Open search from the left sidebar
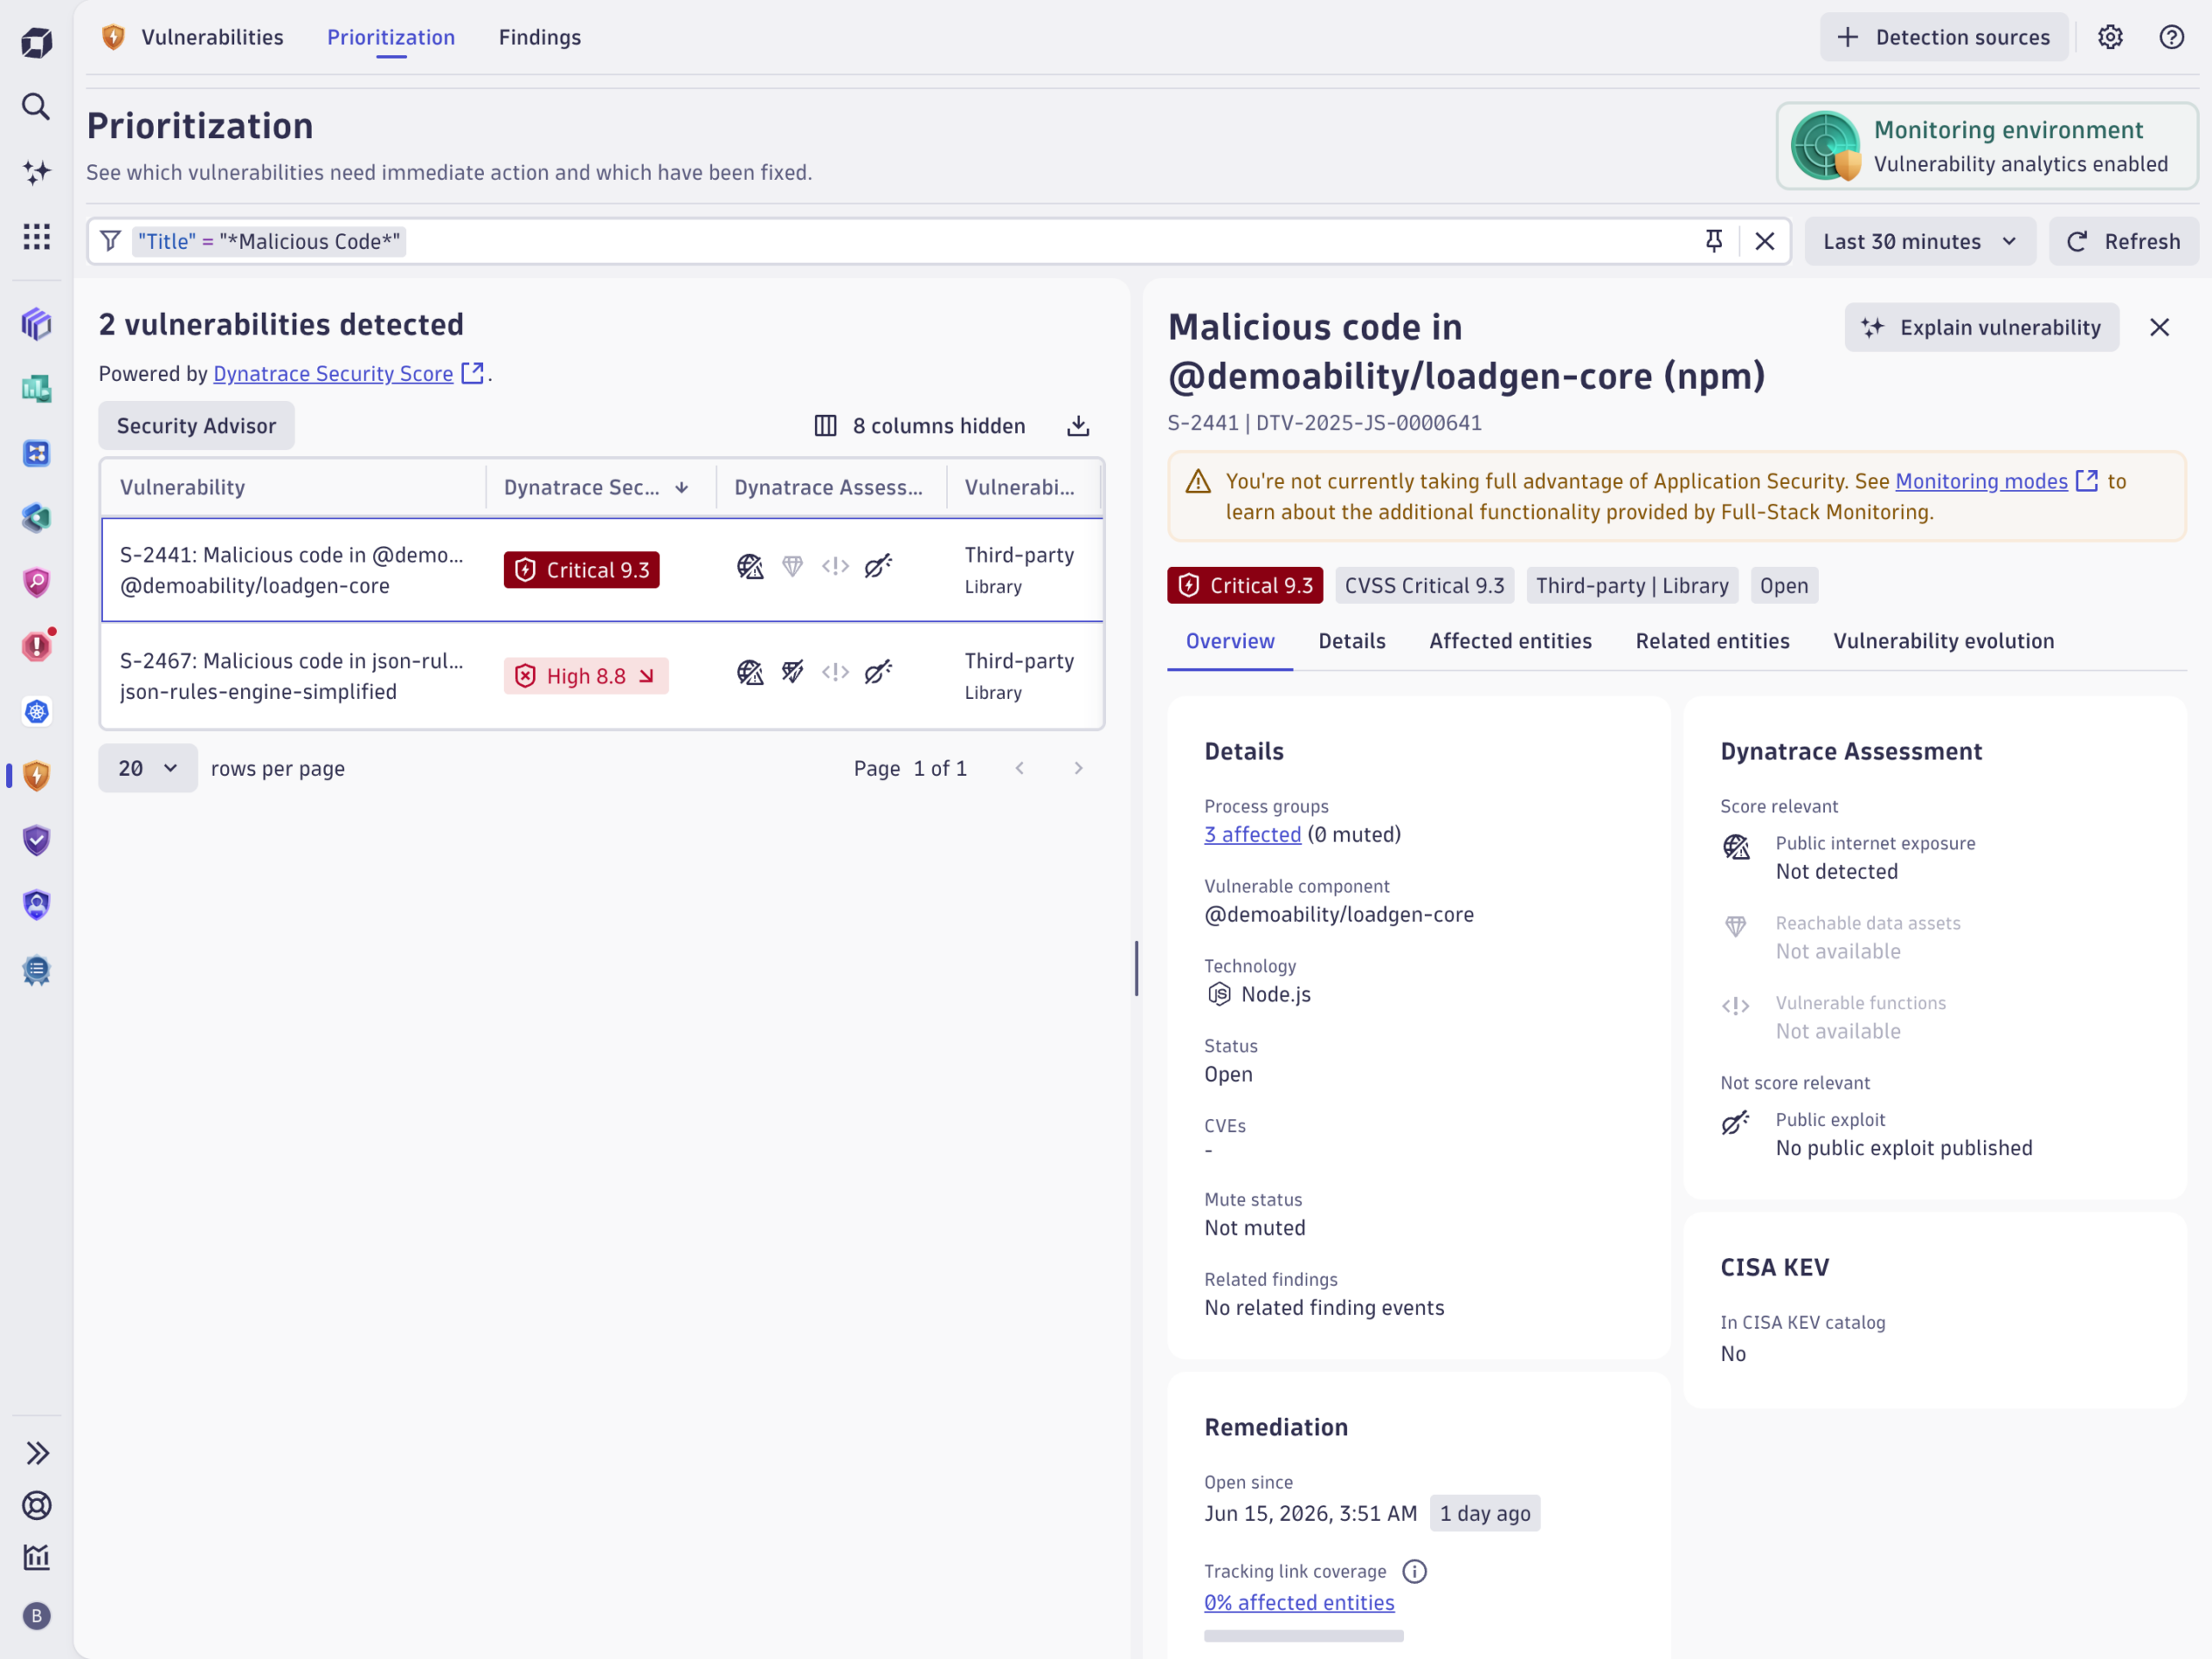 [37, 106]
